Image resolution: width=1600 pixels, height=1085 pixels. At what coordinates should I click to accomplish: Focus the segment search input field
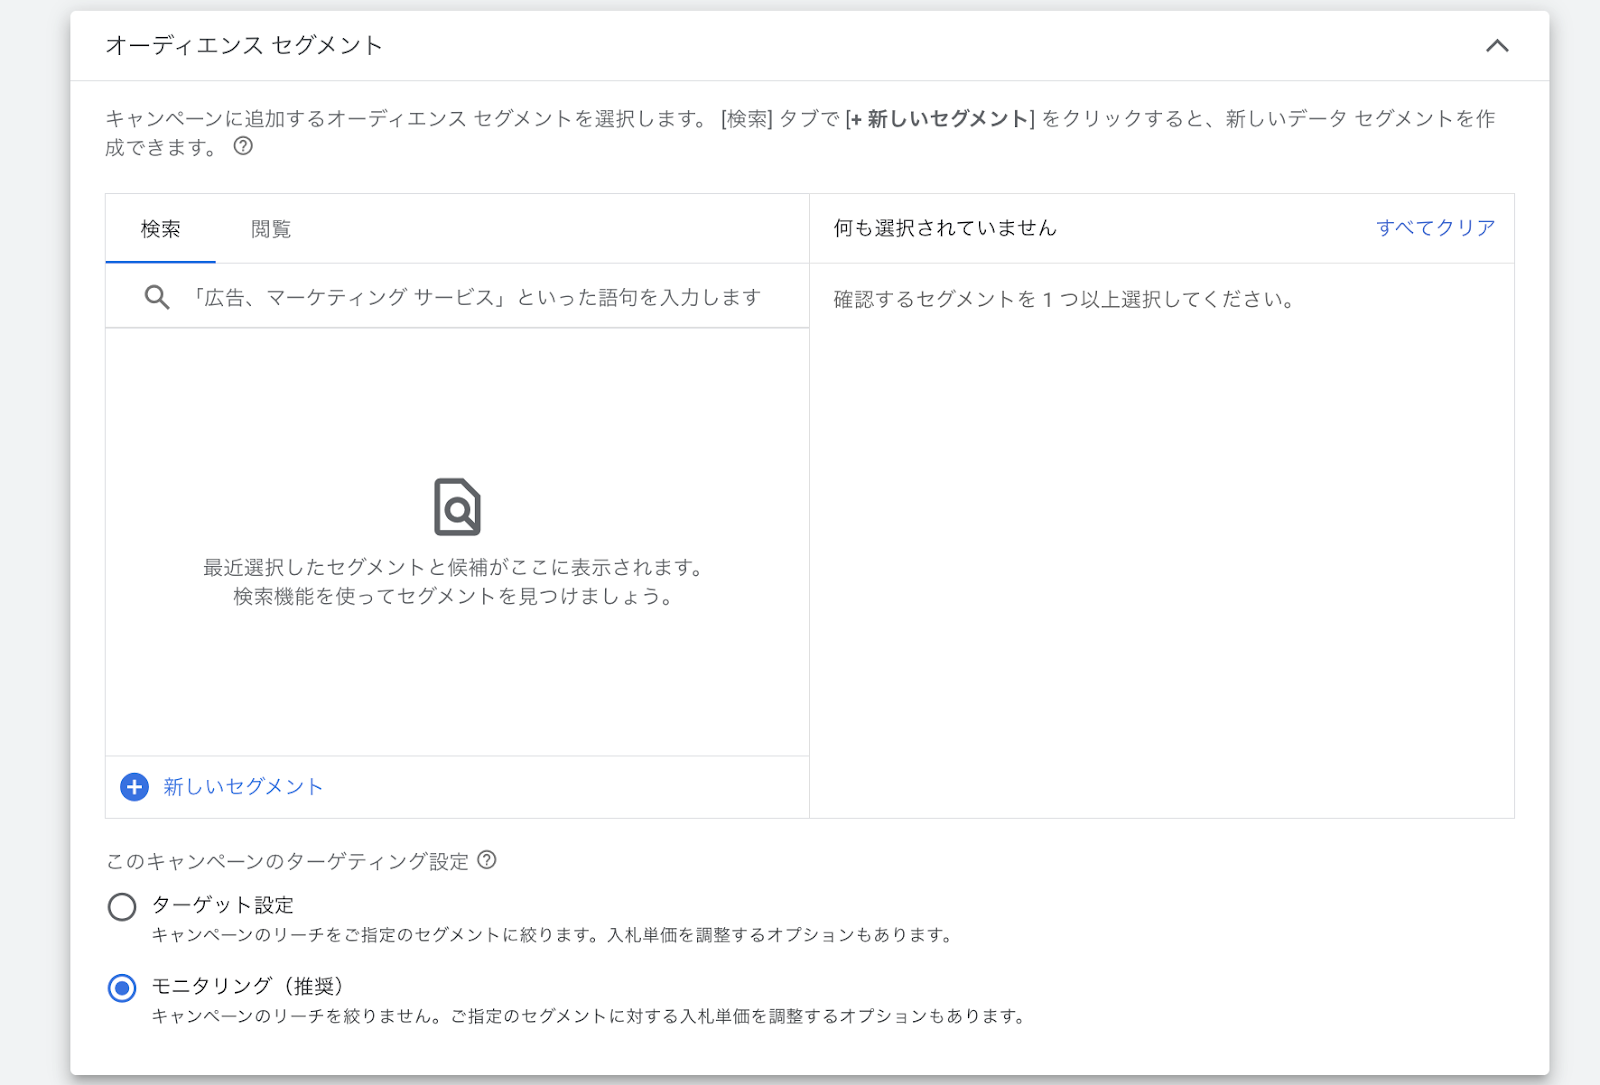pos(457,297)
